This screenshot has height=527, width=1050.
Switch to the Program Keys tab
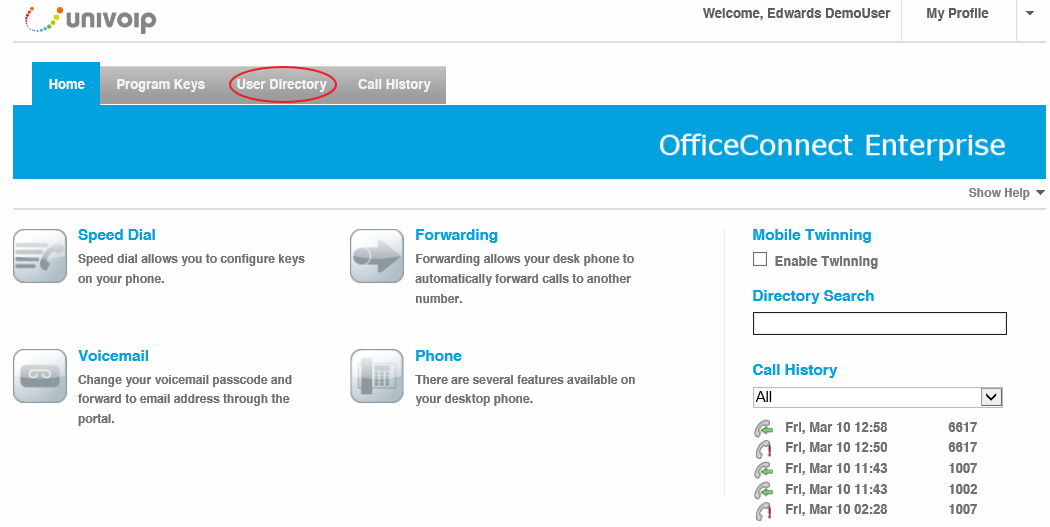[x=161, y=84]
